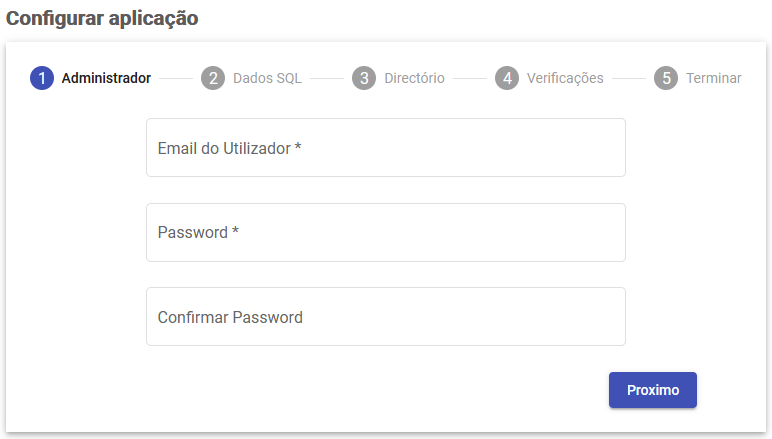Image resolution: width=772 pixels, height=439 pixels.
Task: Click the number 3 step circle
Action: [364, 78]
